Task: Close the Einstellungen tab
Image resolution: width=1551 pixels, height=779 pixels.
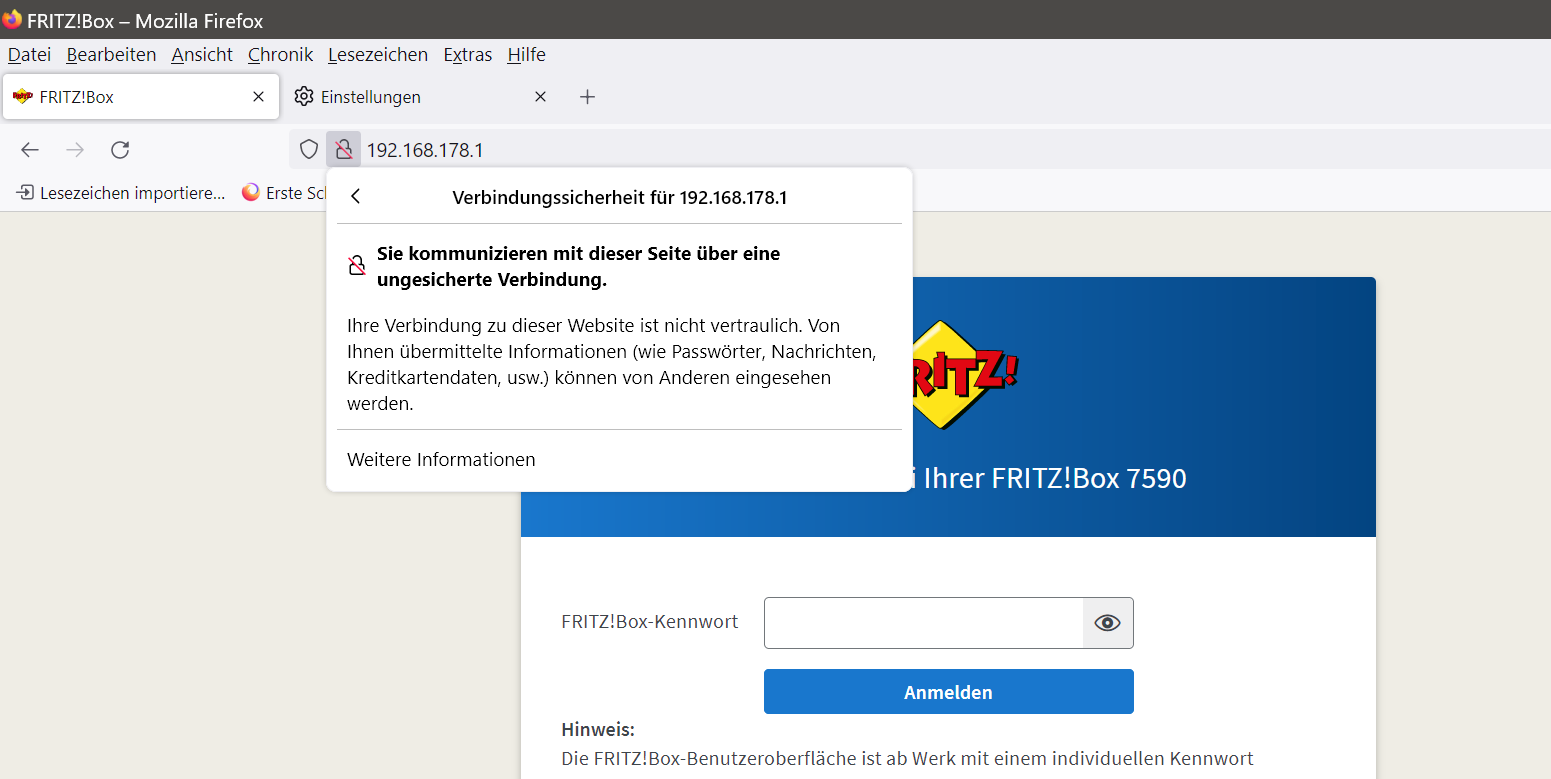Action: click(x=540, y=97)
